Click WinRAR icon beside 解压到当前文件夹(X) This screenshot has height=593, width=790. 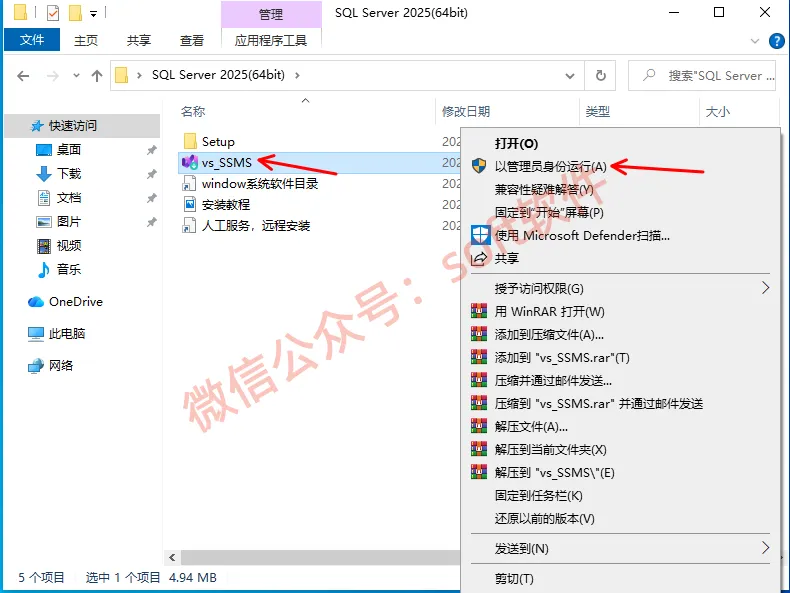tap(479, 449)
